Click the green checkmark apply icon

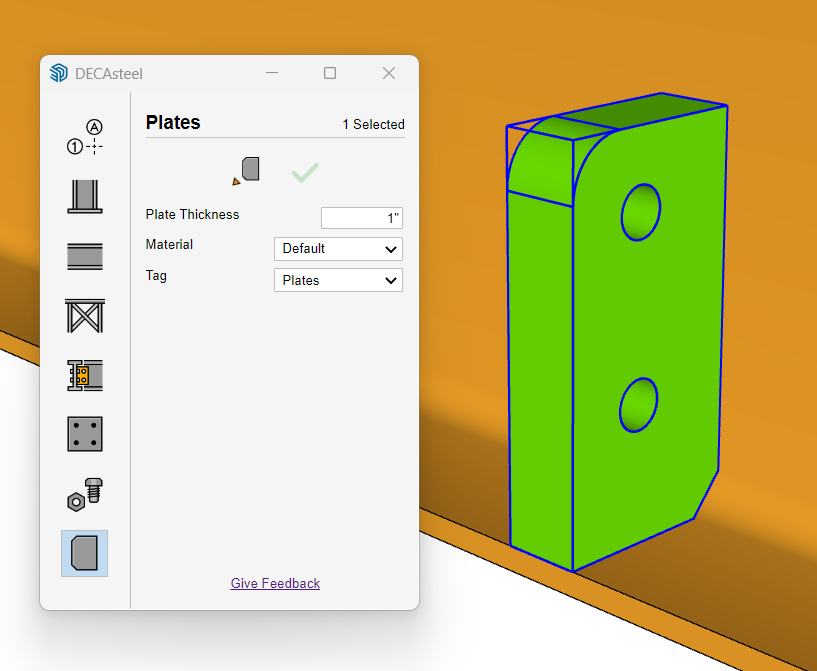(x=305, y=172)
